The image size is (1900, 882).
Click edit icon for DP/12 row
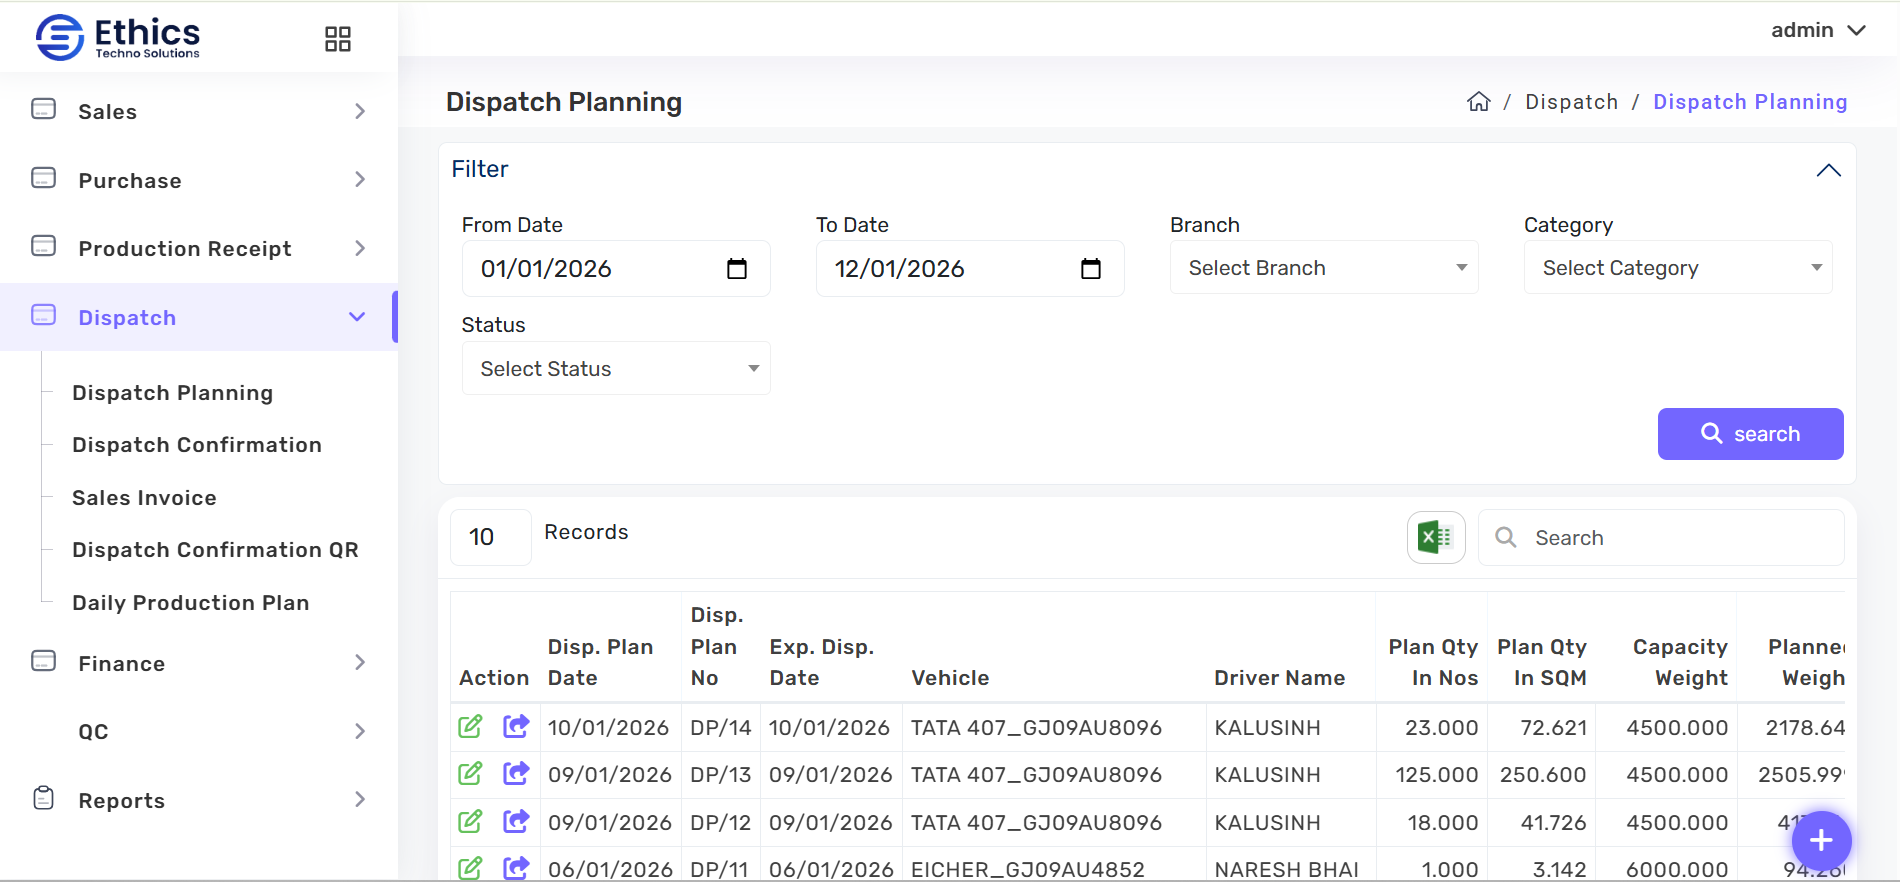click(x=470, y=822)
